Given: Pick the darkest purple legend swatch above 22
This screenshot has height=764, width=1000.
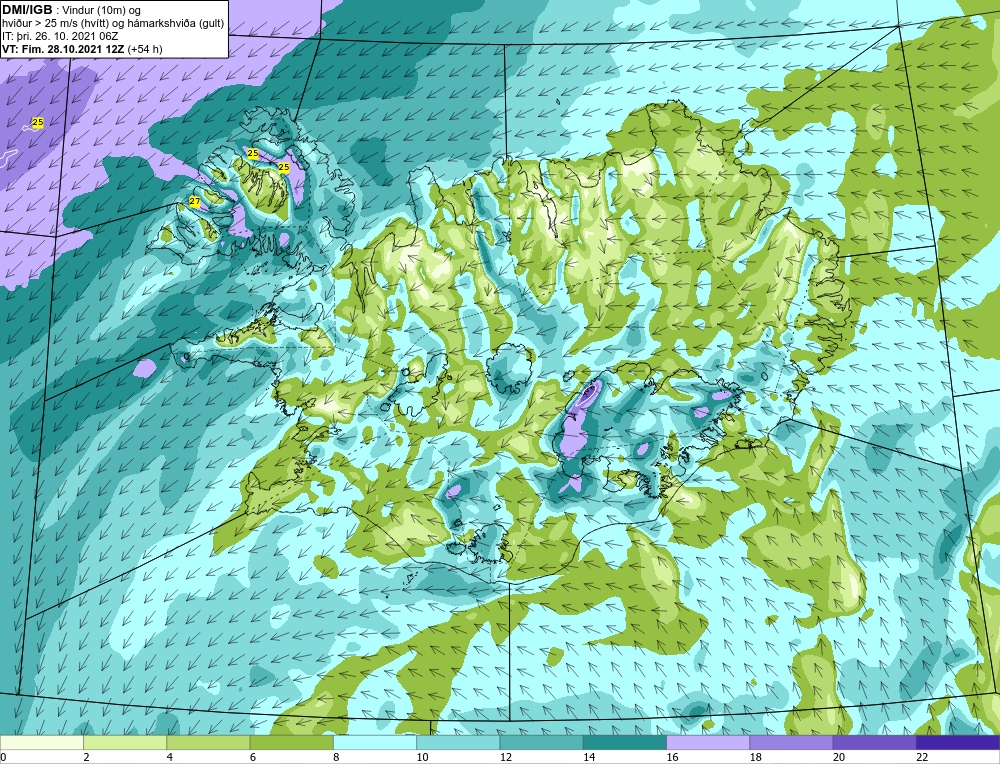Looking at the screenshot, I should (958, 742).
